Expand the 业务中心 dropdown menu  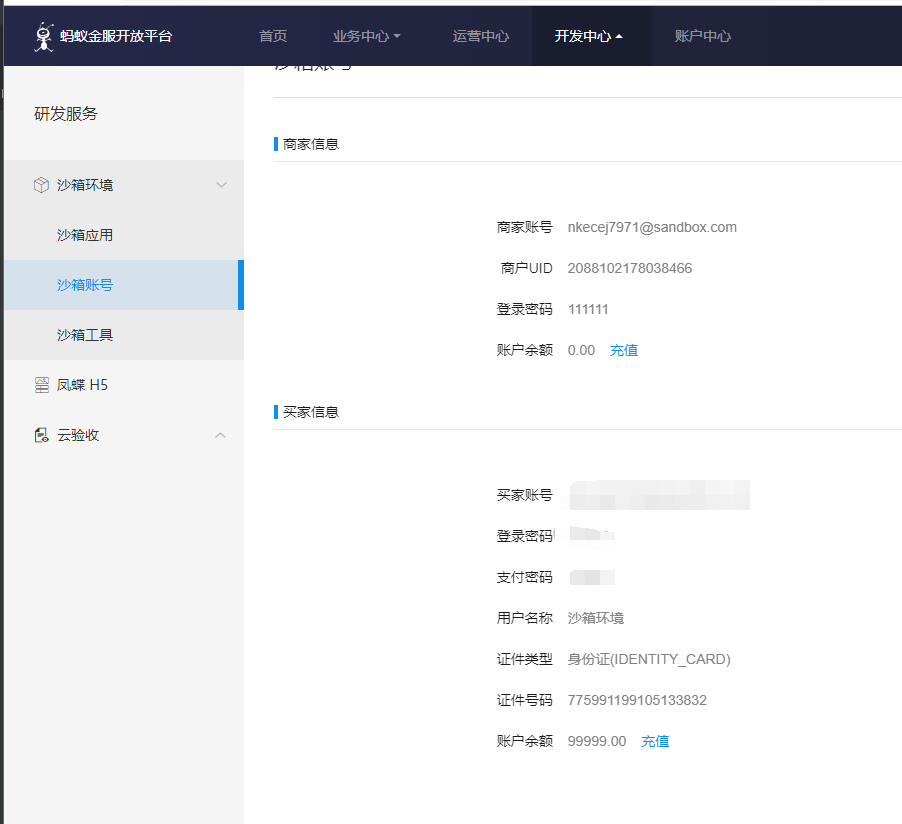pos(366,36)
